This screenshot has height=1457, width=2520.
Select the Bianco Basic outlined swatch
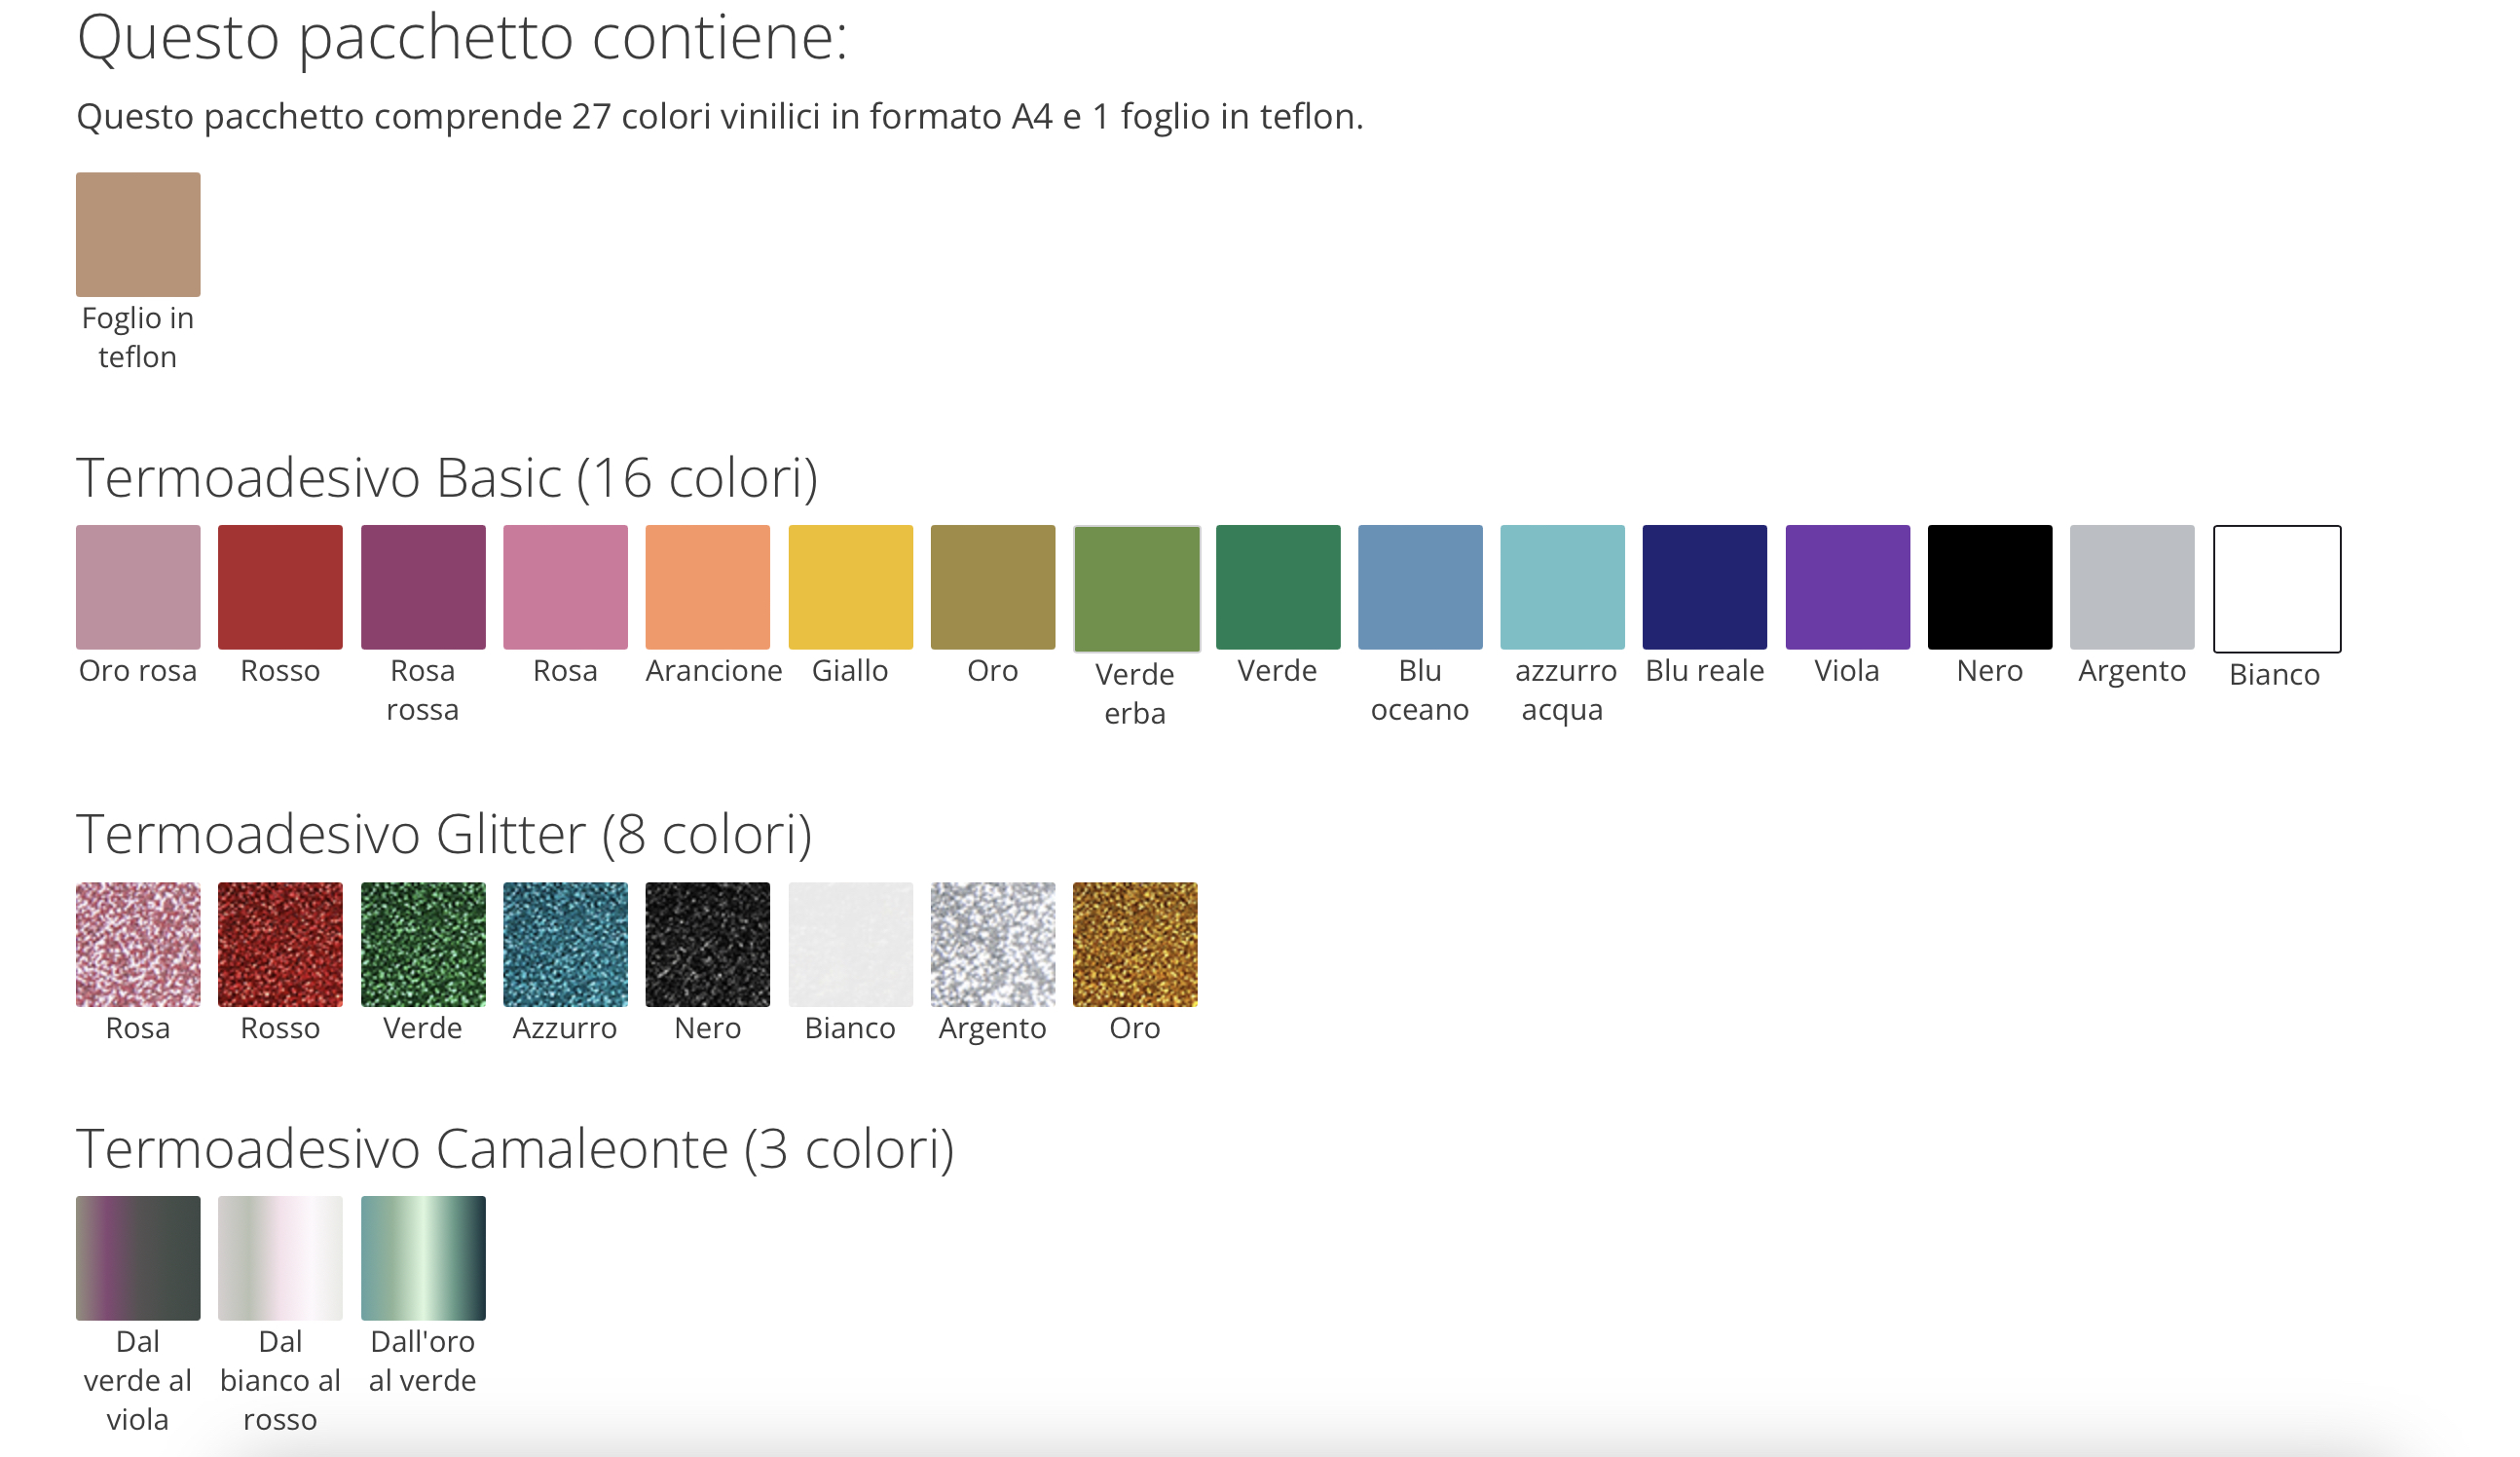(x=2277, y=589)
